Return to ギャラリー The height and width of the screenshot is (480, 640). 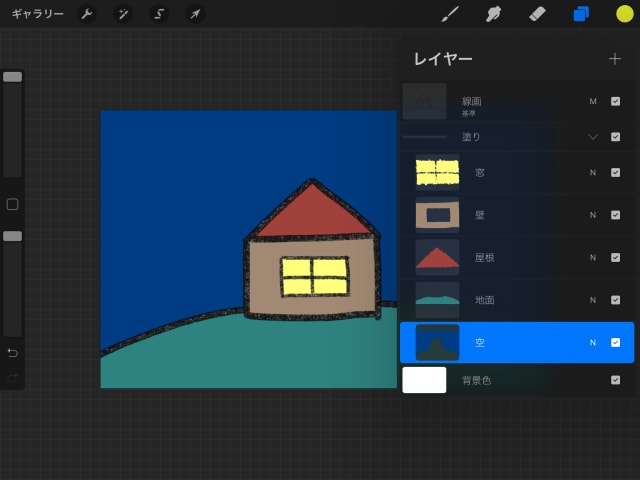[x=38, y=14]
